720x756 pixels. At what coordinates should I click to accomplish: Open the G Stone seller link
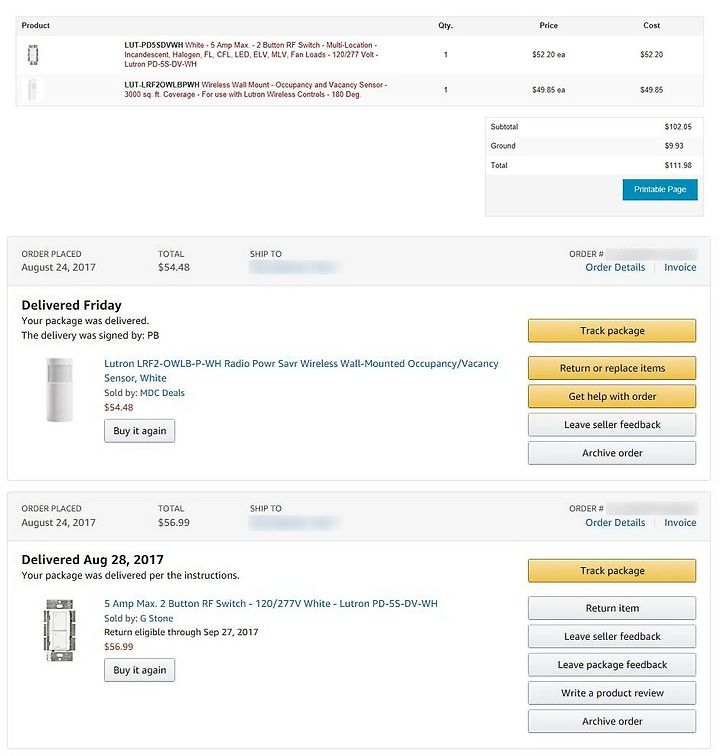coord(156,619)
